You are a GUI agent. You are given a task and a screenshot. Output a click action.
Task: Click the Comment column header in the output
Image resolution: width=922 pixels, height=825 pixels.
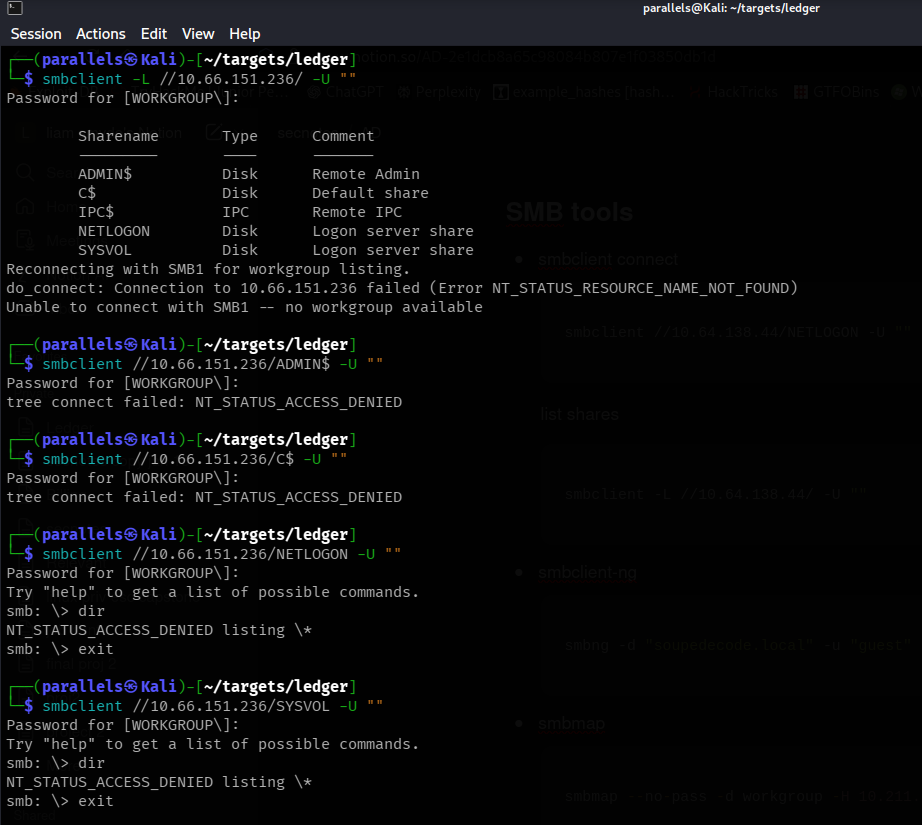(343, 136)
